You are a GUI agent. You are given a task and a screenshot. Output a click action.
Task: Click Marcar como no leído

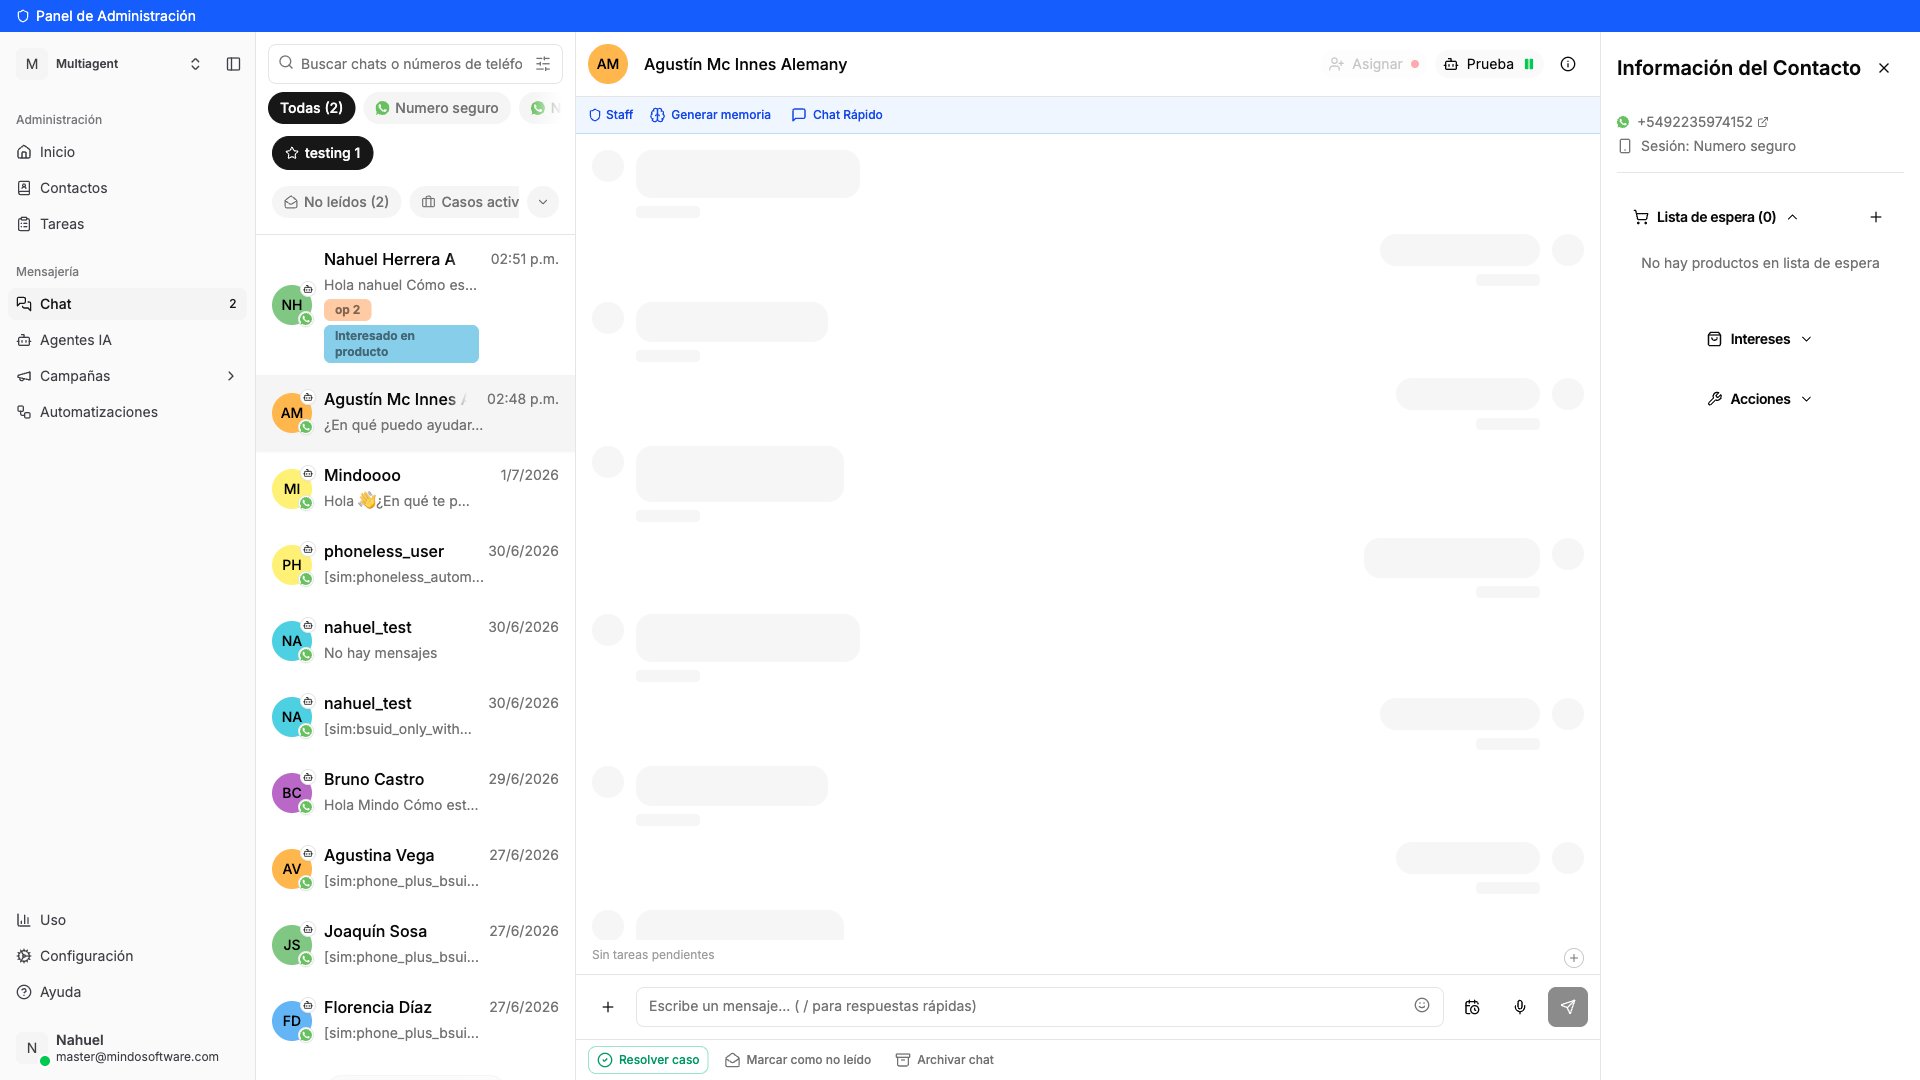798,1060
